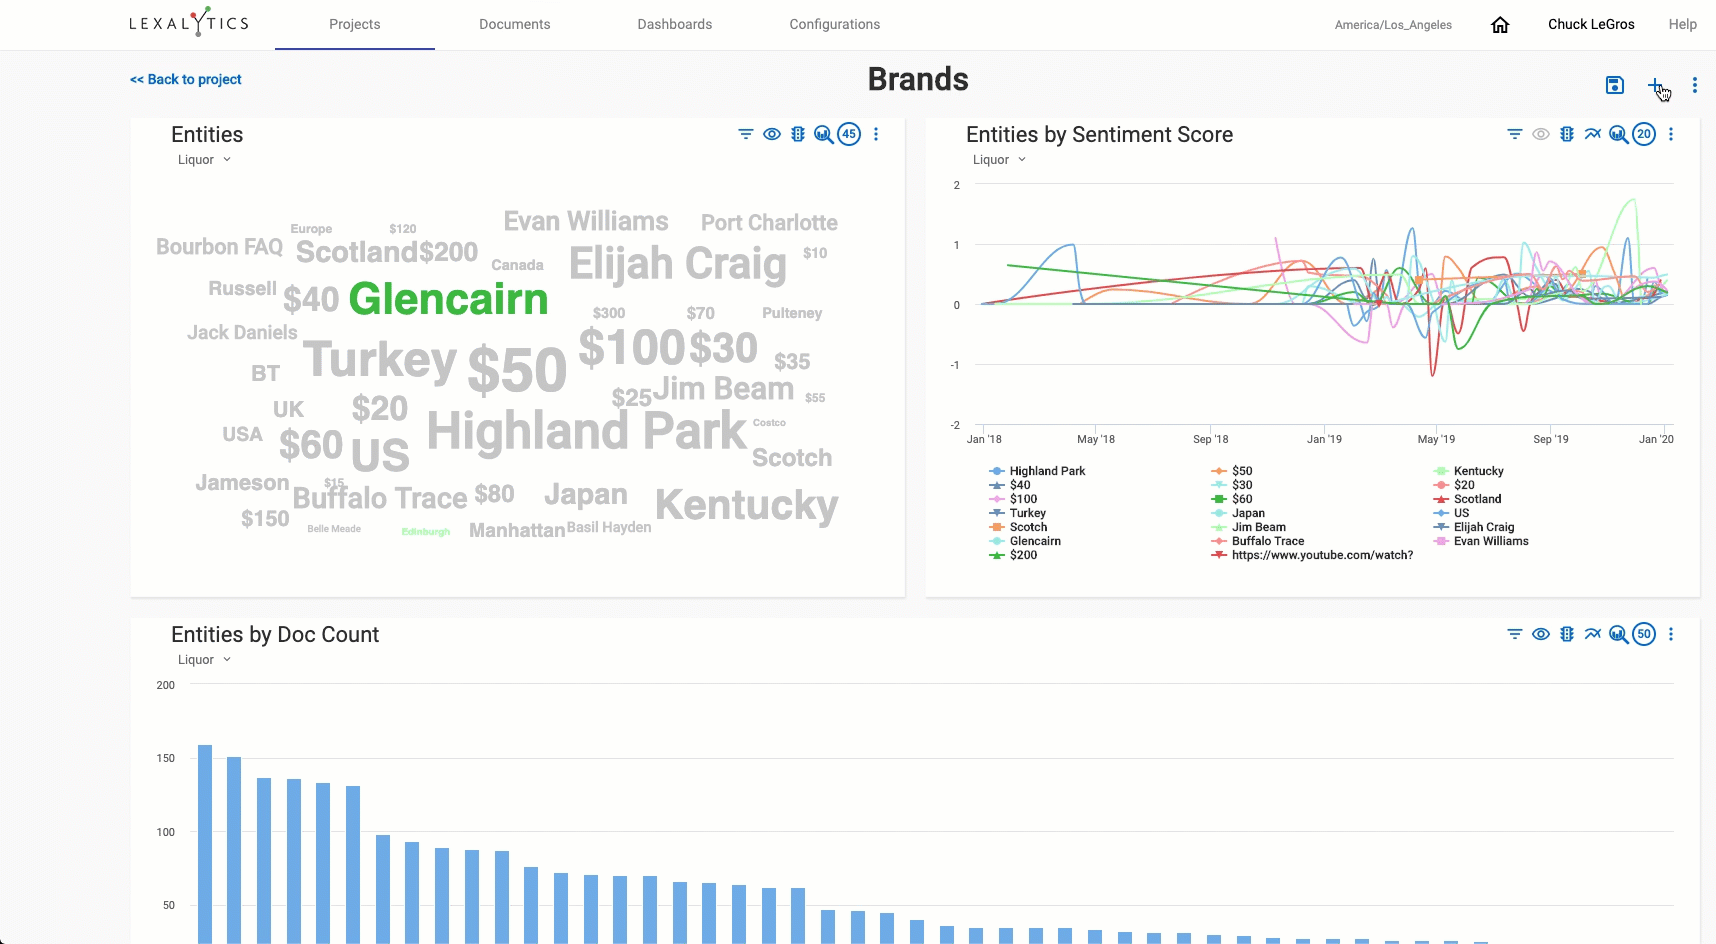Open three-dot menu of Doc Count widget
Image resolution: width=1716 pixels, height=944 pixels.
click(x=1671, y=634)
